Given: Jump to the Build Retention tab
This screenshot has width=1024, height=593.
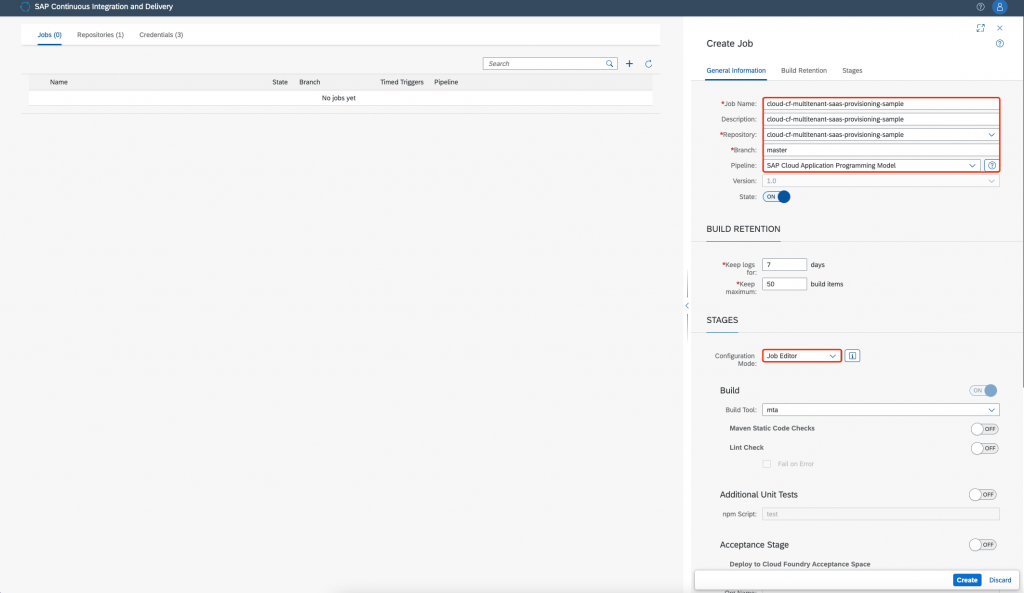Looking at the screenshot, I should [x=804, y=71].
